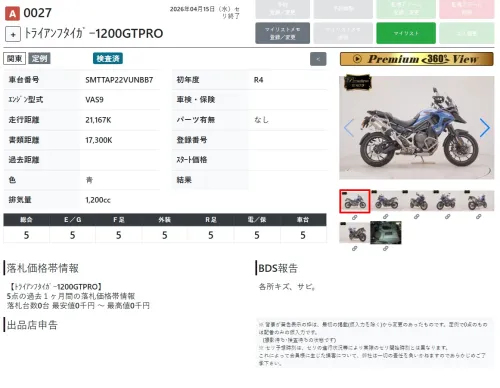Click the 検査済 badge
500x388 pixels.
point(108,59)
